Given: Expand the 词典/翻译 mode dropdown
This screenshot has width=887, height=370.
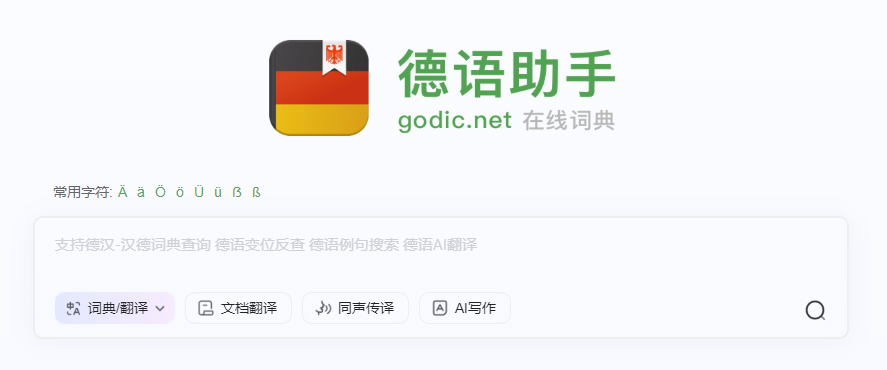Looking at the screenshot, I should coord(115,308).
